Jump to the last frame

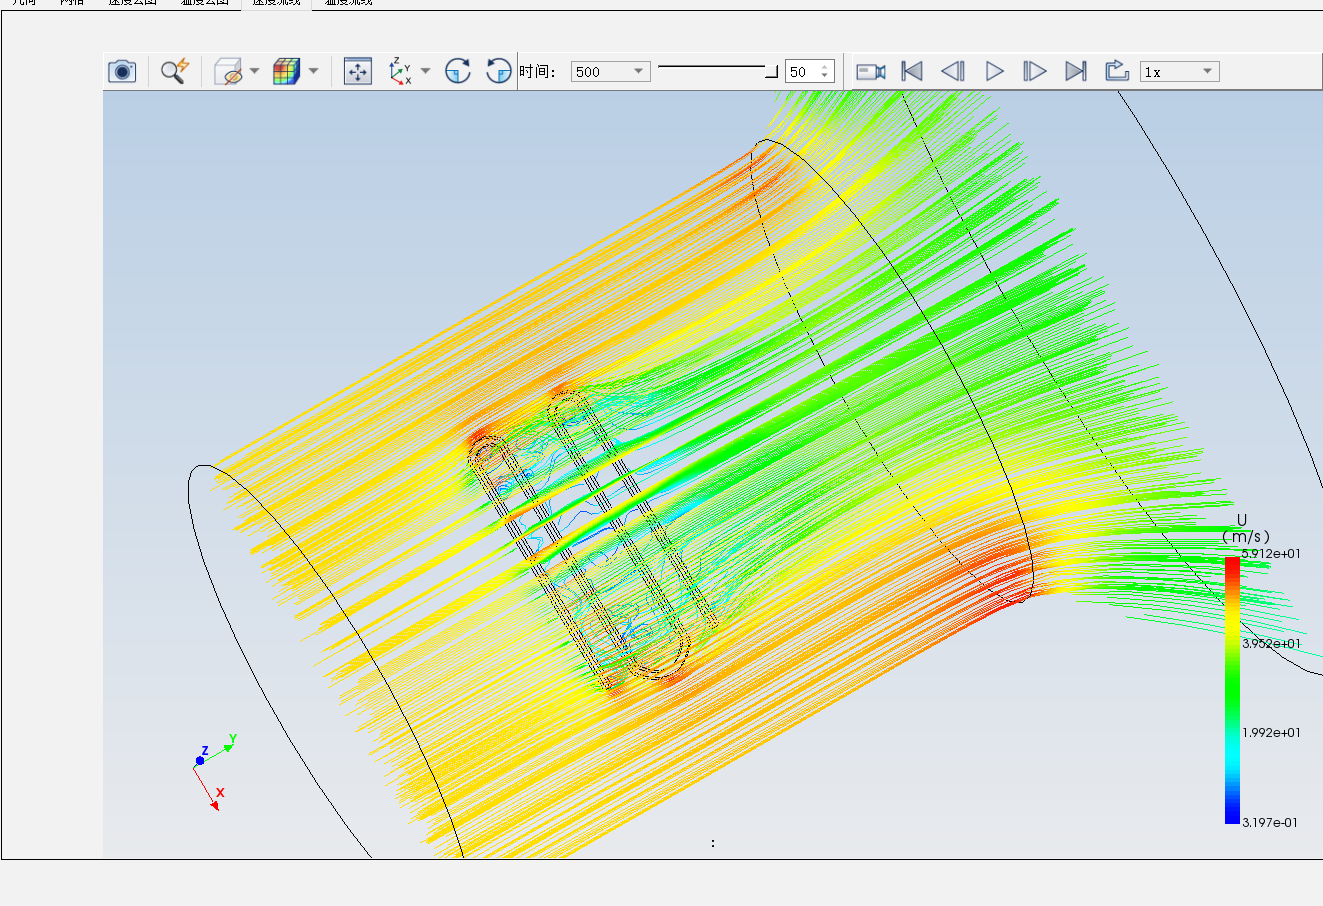coord(1076,71)
